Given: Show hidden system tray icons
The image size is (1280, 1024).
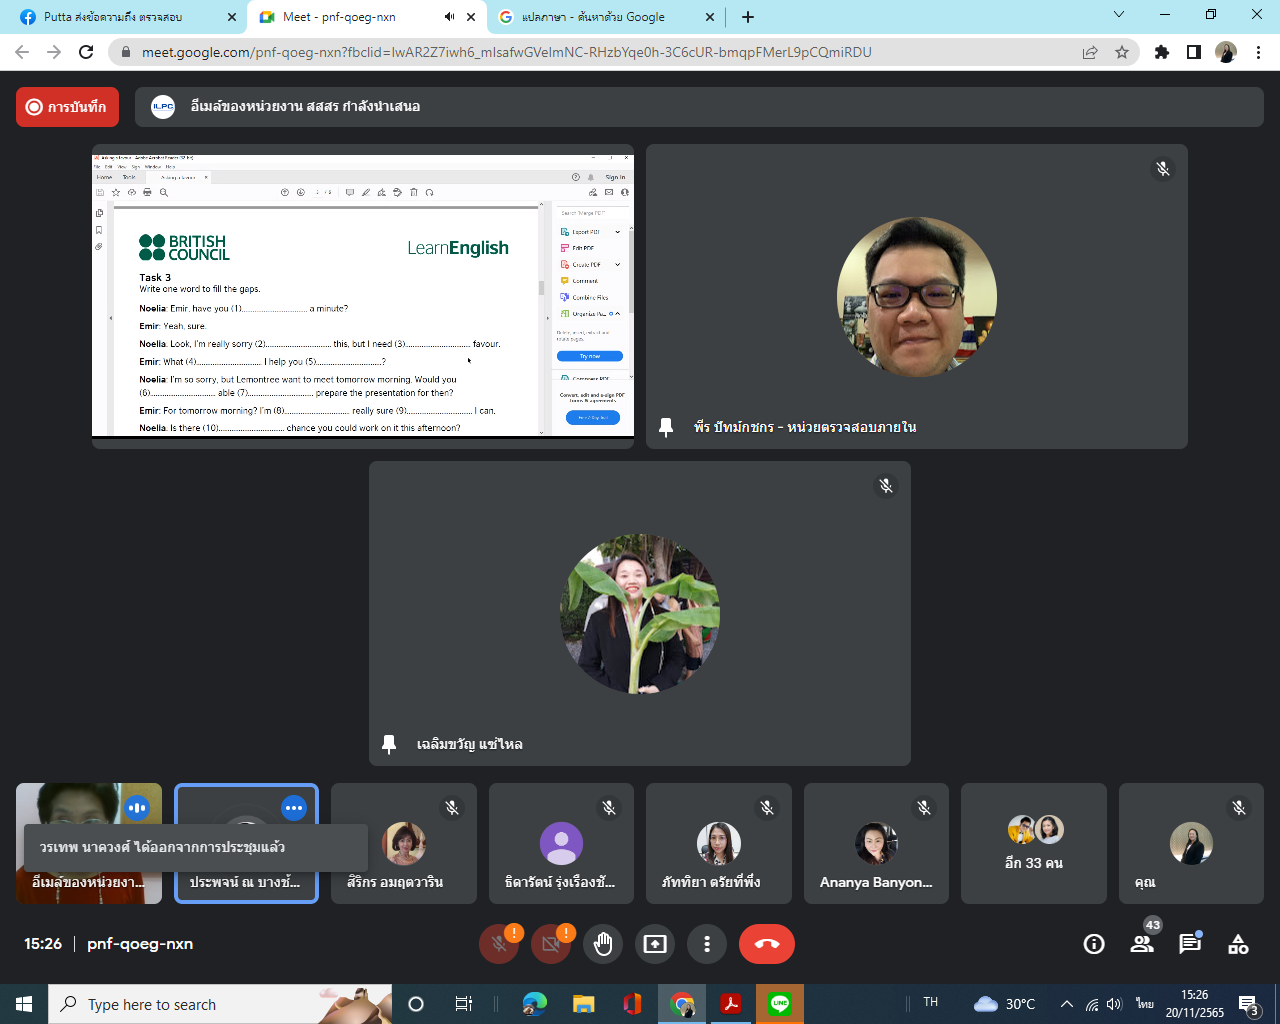Looking at the screenshot, I should (1066, 1004).
